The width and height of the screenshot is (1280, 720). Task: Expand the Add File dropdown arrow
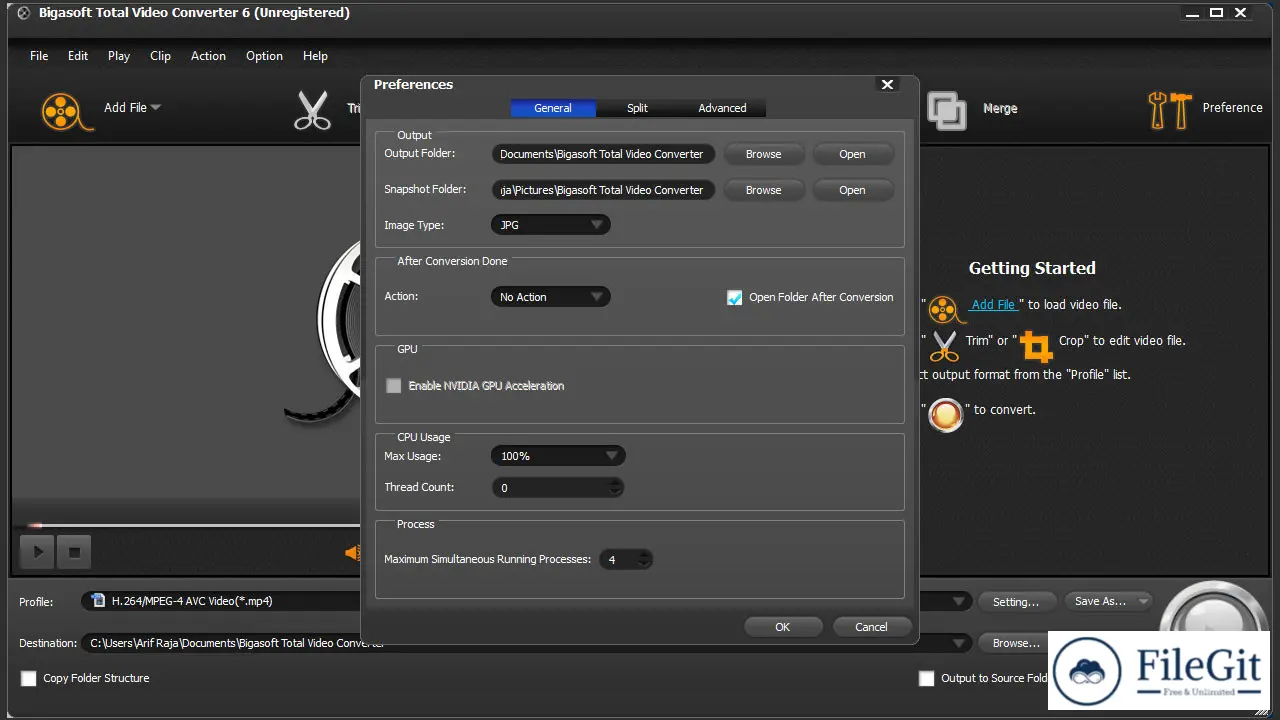click(156, 108)
